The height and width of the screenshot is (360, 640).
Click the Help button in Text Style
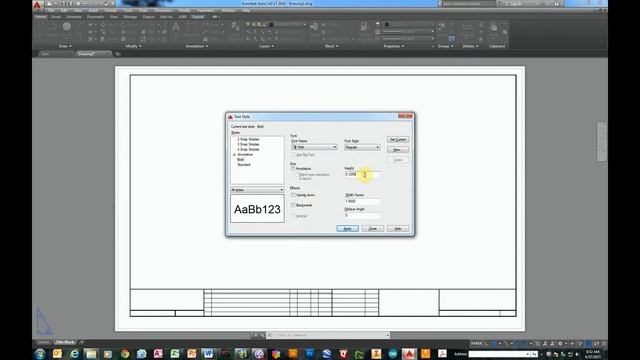(398, 229)
